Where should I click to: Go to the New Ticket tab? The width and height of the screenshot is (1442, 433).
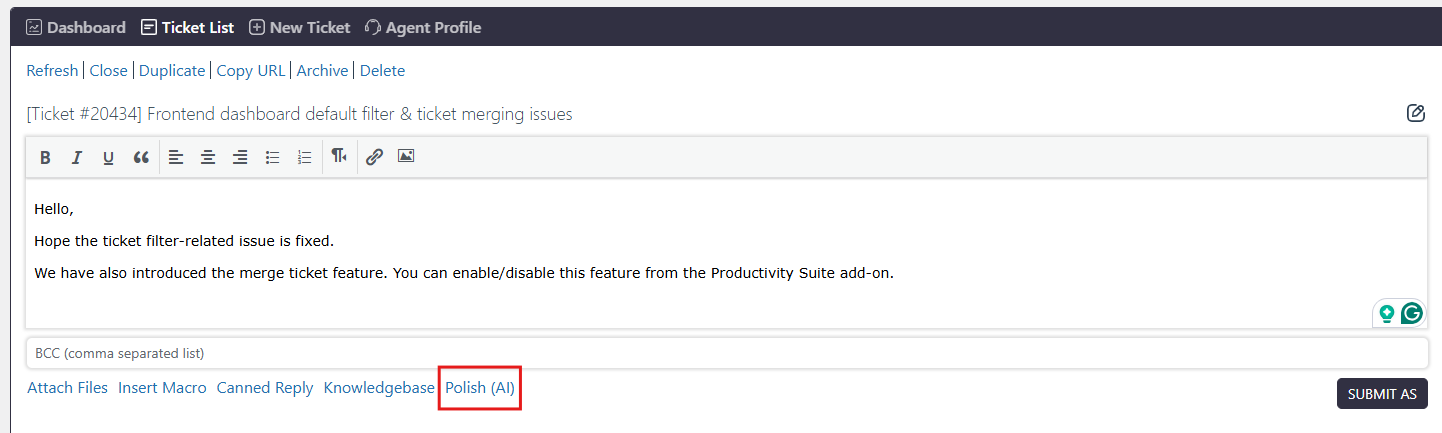tap(300, 28)
